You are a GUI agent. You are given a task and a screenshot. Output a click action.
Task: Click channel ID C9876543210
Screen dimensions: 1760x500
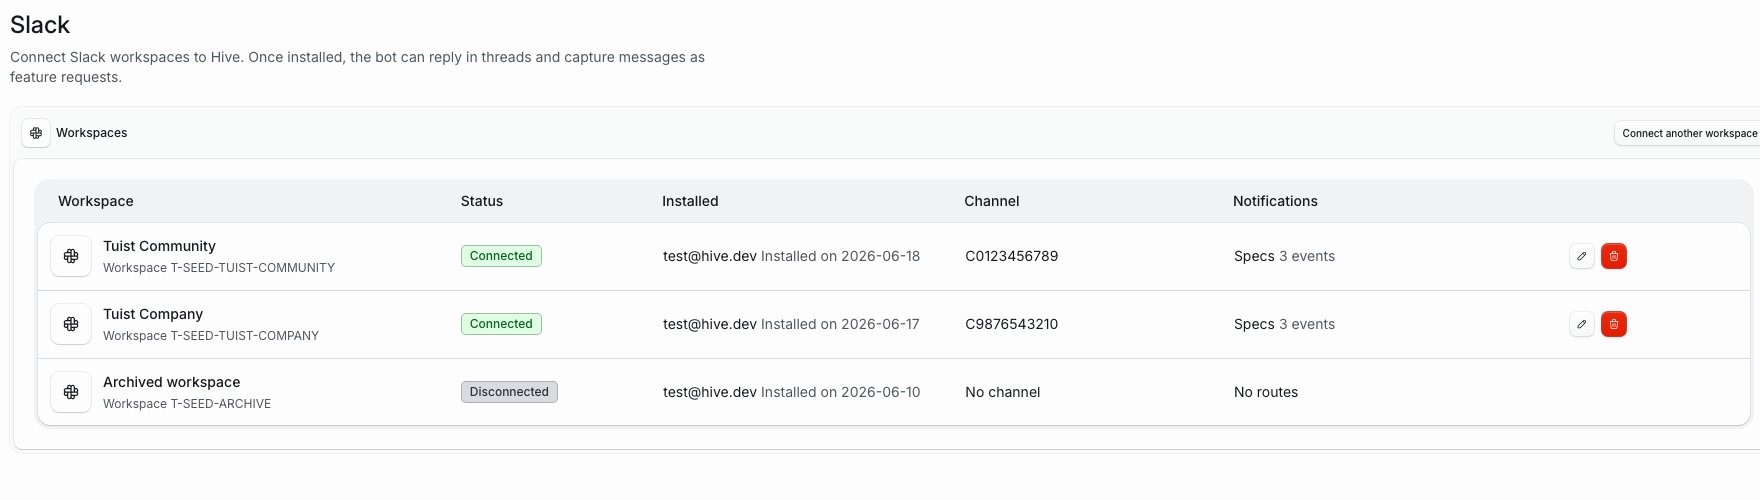click(x=1012, y=324)
